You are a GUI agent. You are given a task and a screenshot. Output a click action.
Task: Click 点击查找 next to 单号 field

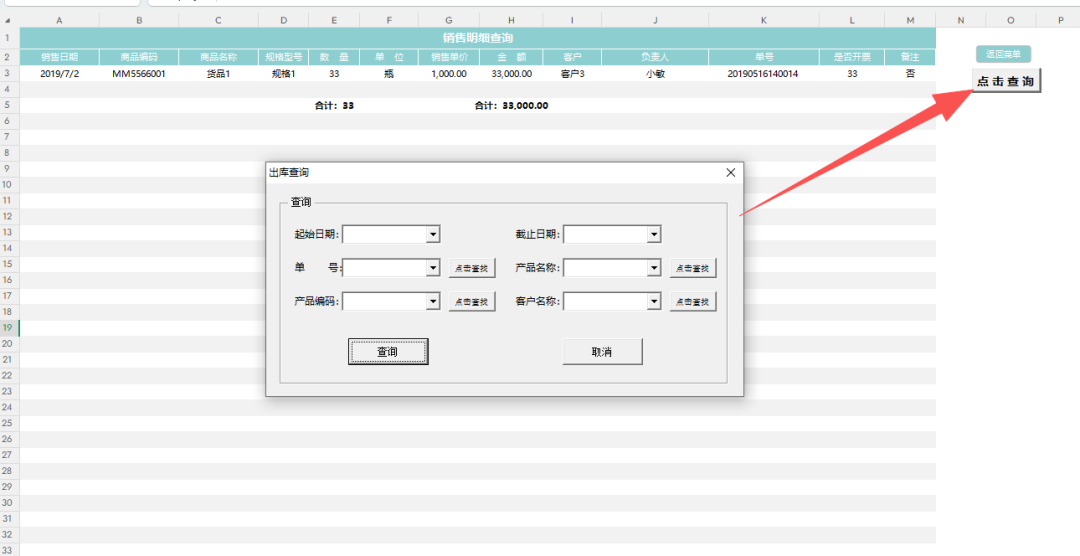click(x=472, y=268)
